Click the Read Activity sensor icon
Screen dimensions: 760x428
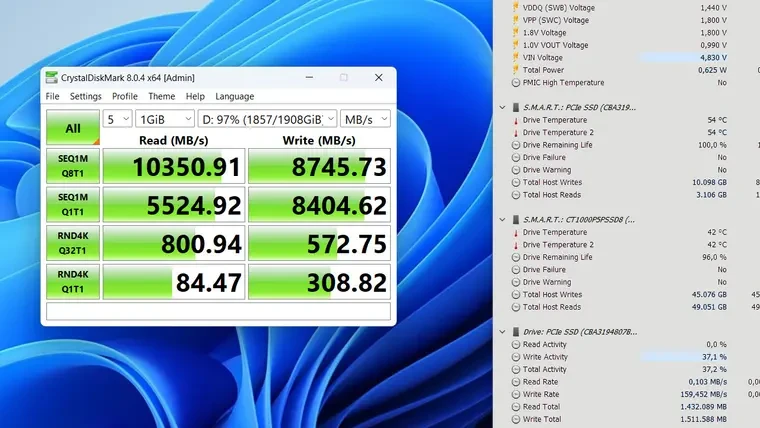(516, 345)
